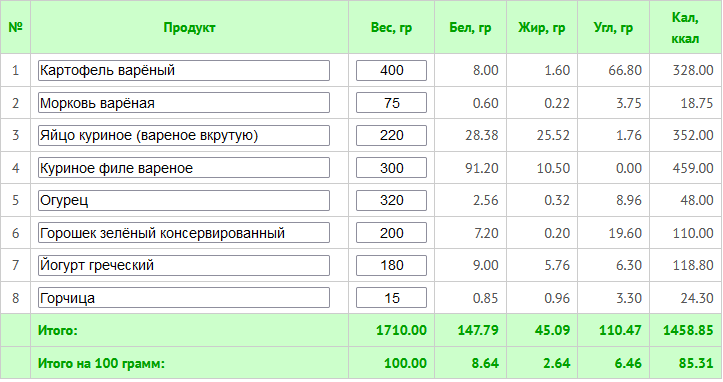Viewport: 723px width, 382px height.
Task: Select the Куриное филе вареное field
Action: [184, 168]
